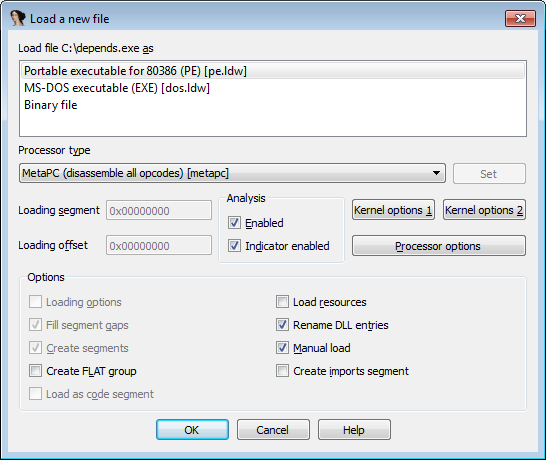Click the IDA portrait icon in title bar

tap(18, 18)
